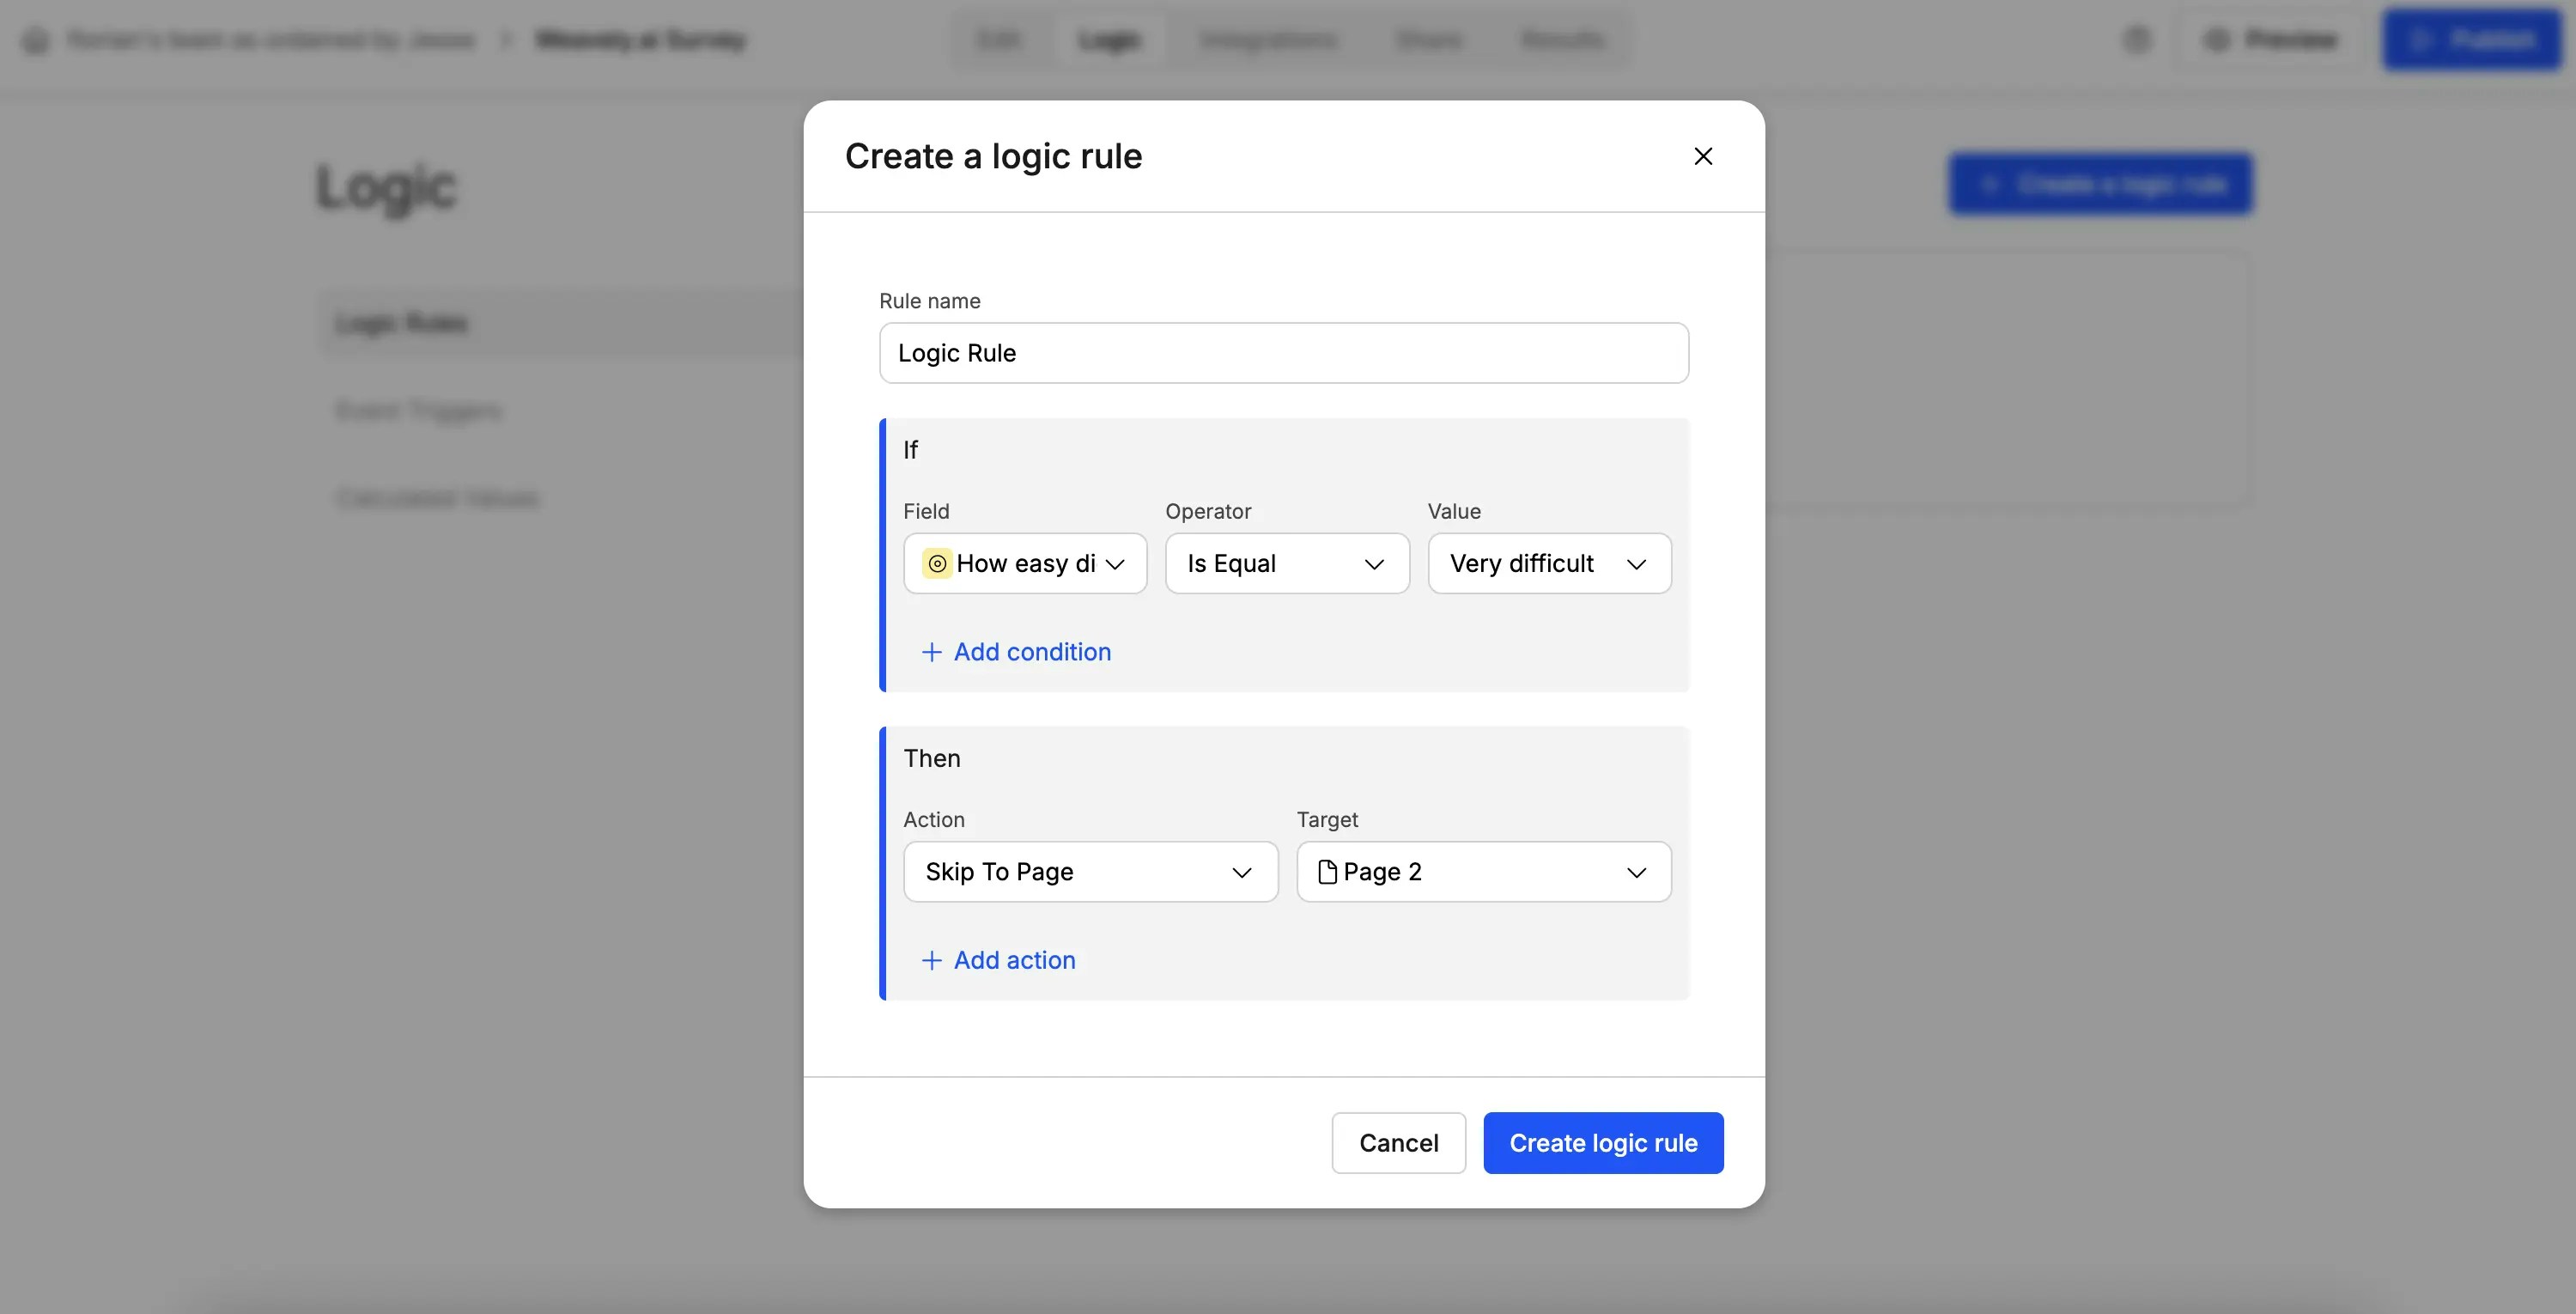Click the Create logic rule button
The image size is (2576, 1314).
tap(1603, 1142)
